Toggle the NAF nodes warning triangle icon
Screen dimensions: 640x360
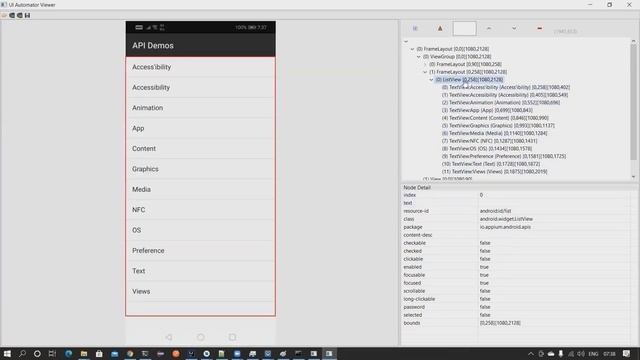pyautogui.click(x=440, y=29)
